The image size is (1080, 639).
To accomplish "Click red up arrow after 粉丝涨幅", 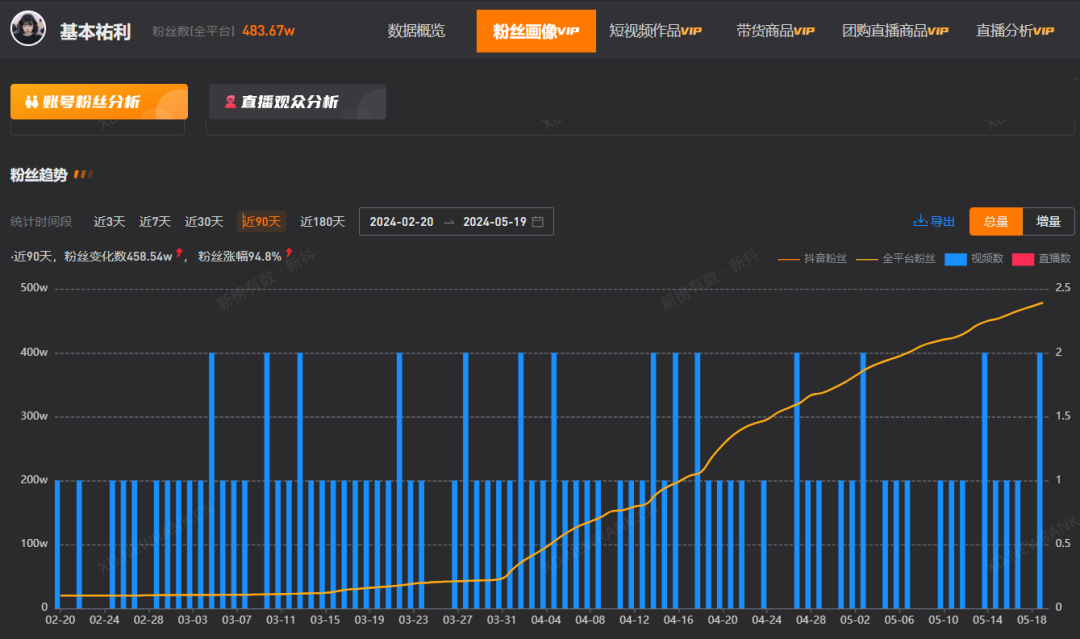I will tap(289, 253).
